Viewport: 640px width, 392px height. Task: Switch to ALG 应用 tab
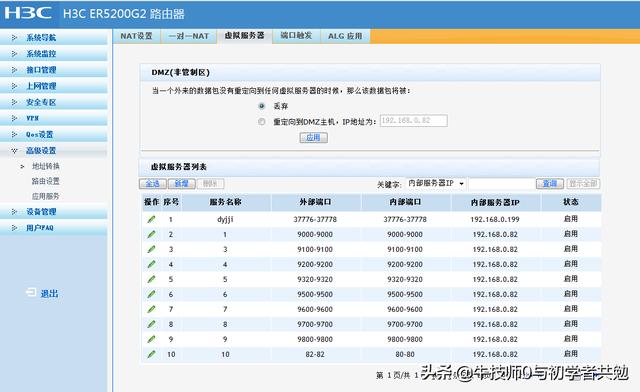point(345,36)
